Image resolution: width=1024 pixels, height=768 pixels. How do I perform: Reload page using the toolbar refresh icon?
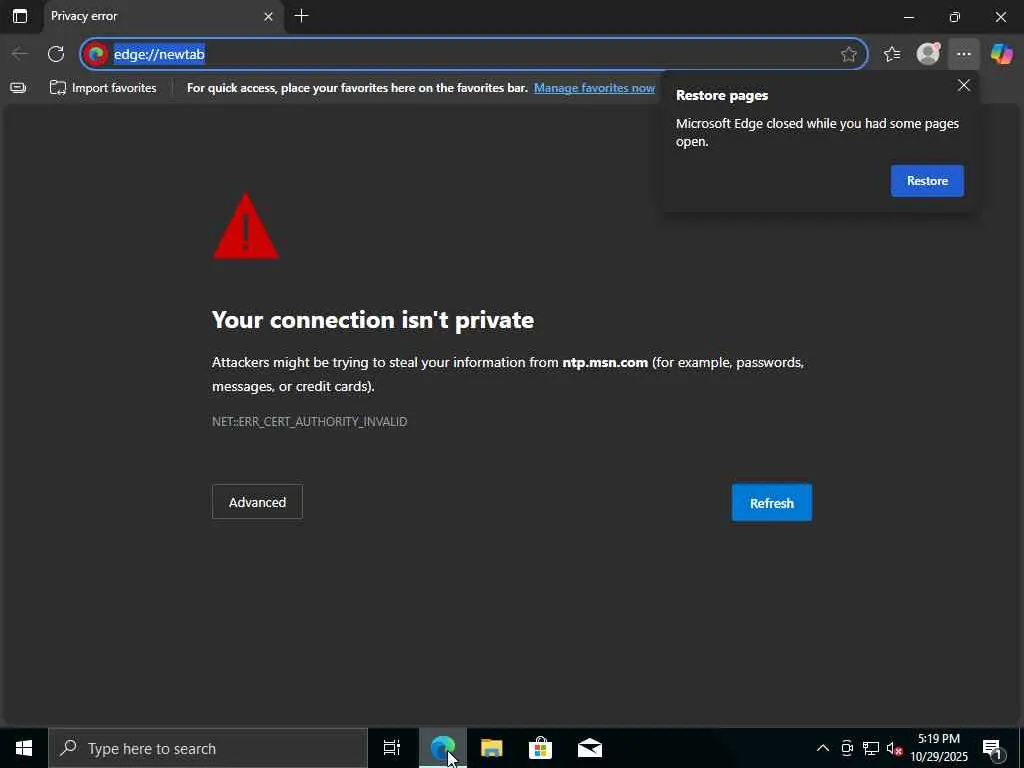56,54
